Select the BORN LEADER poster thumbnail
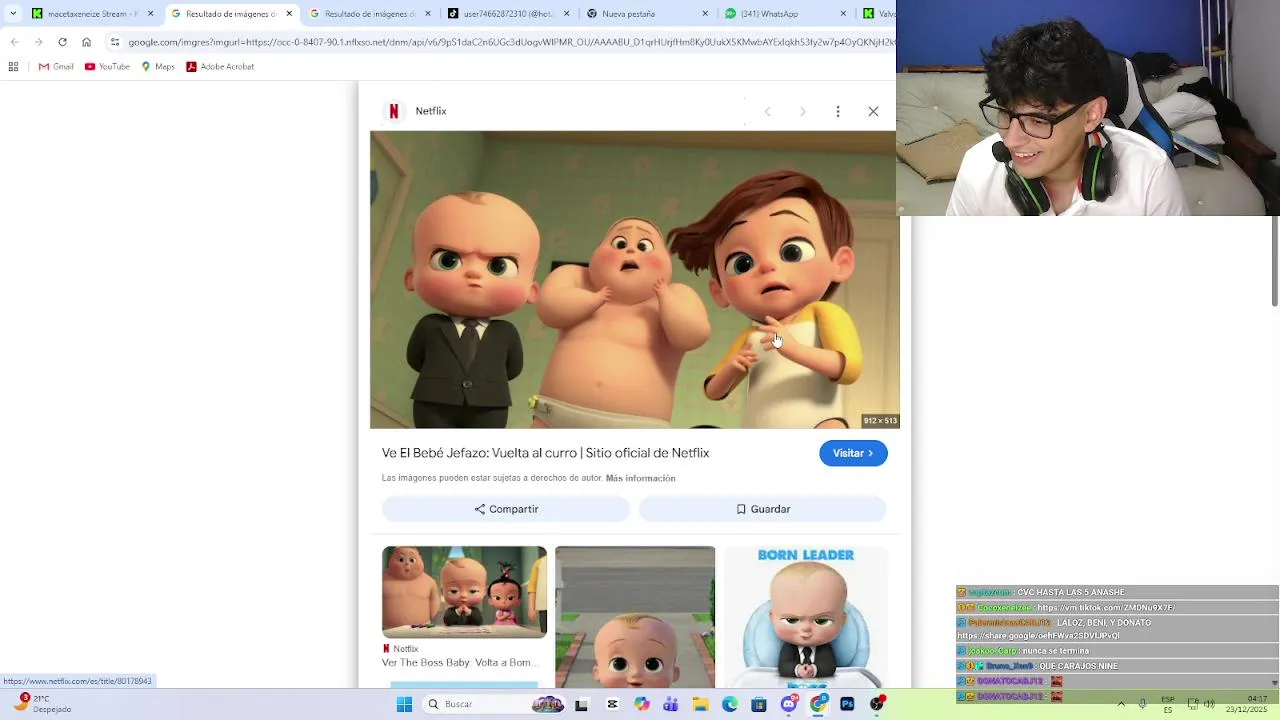 (x=806, y=617)
